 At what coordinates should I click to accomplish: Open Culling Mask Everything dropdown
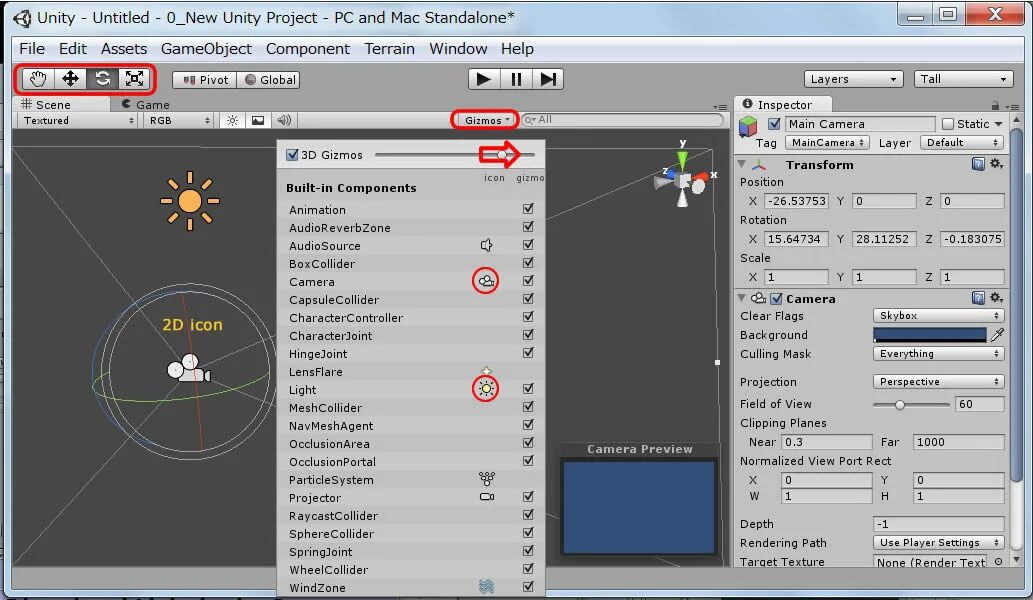click(x=938, y=354)
